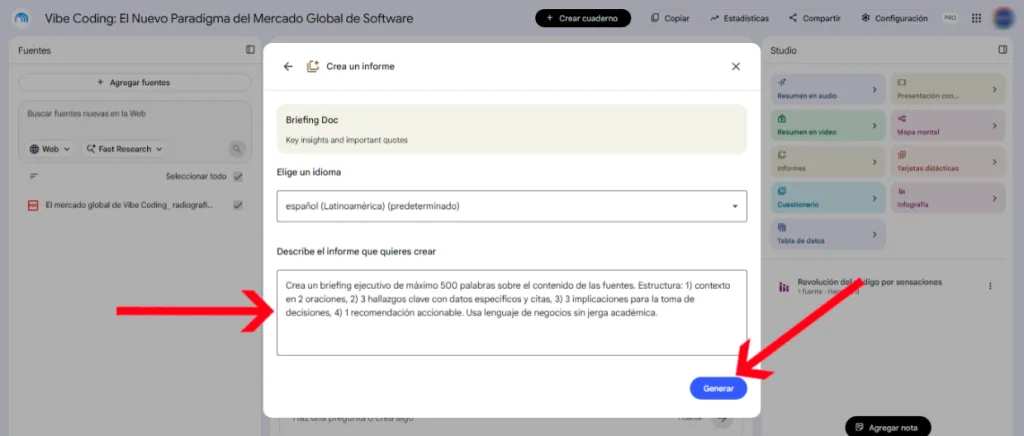Image resolution: width=1024 pixels, height=436 pixels.
Task: Collapse the Studio panel icon
Action: click(1002, 50)
